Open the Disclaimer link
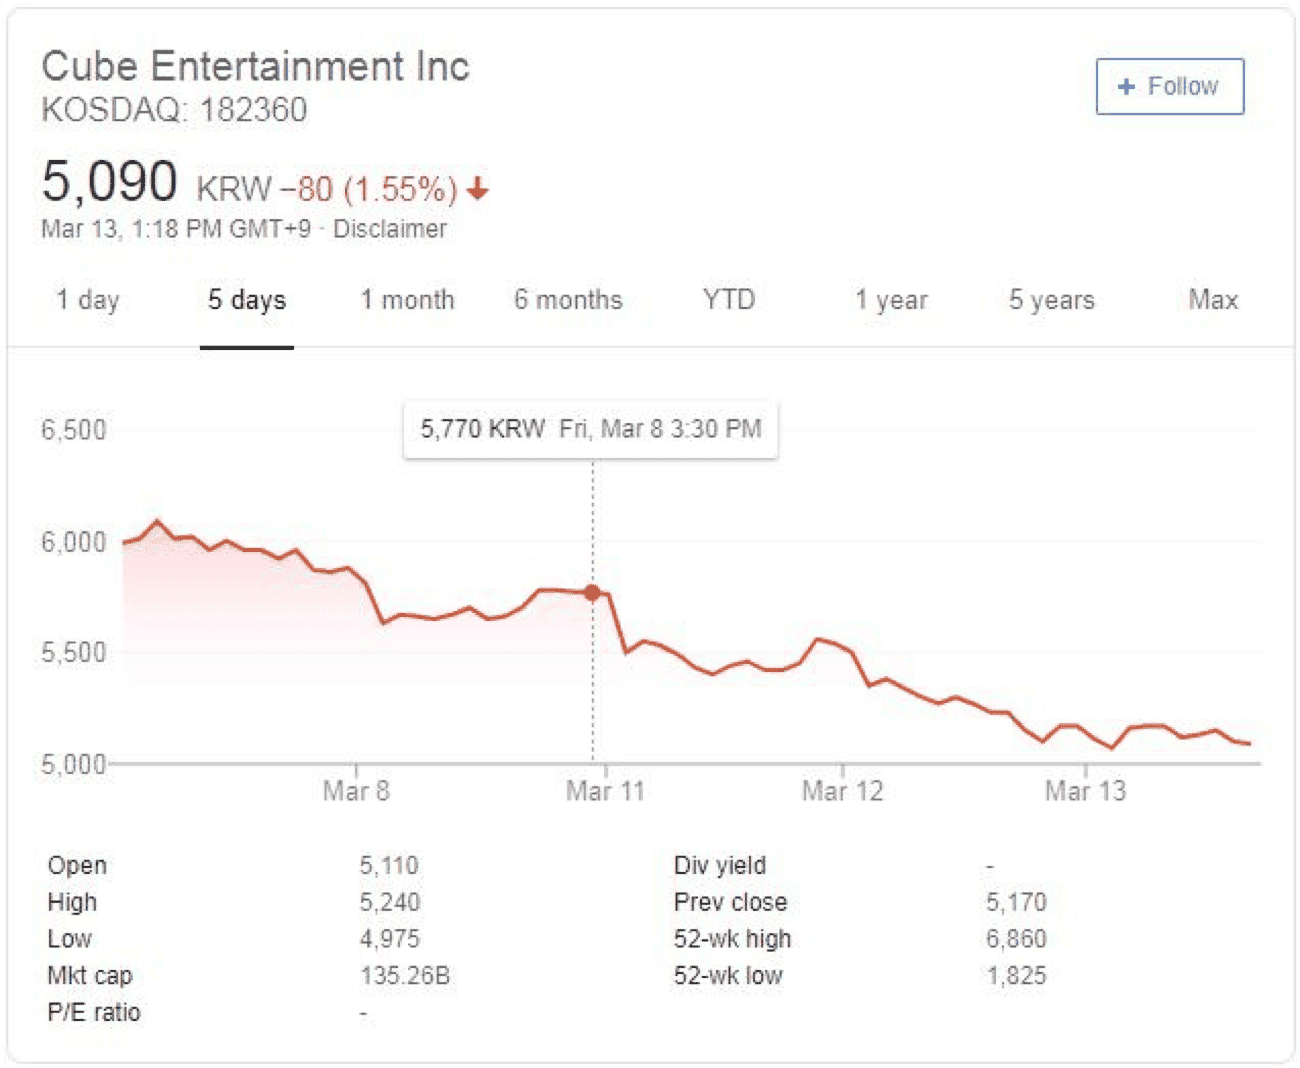 coord(390,229)
